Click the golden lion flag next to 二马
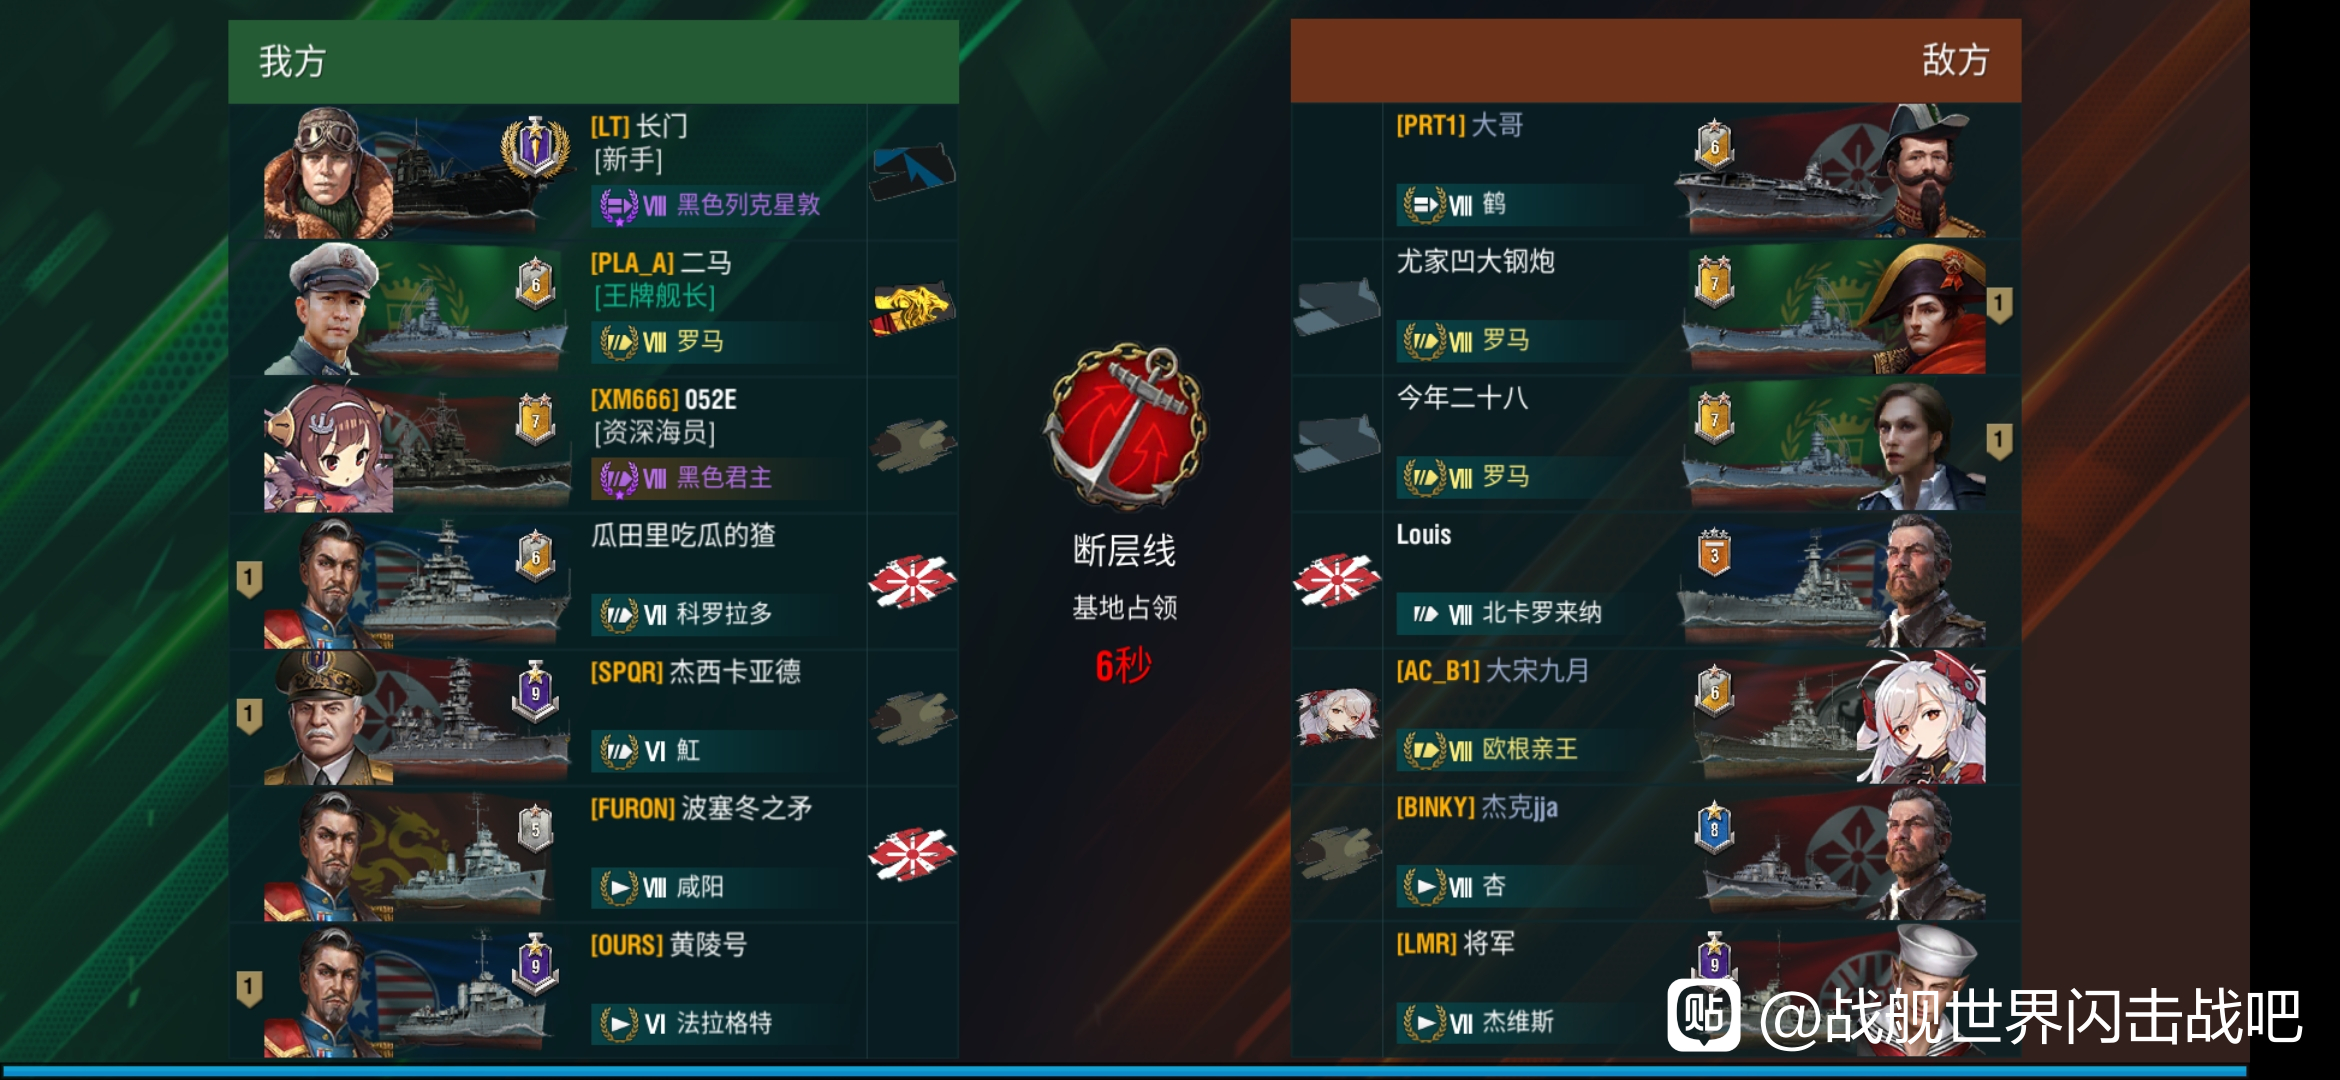This screenshot has height=1080, width=2340. [912, 308]
